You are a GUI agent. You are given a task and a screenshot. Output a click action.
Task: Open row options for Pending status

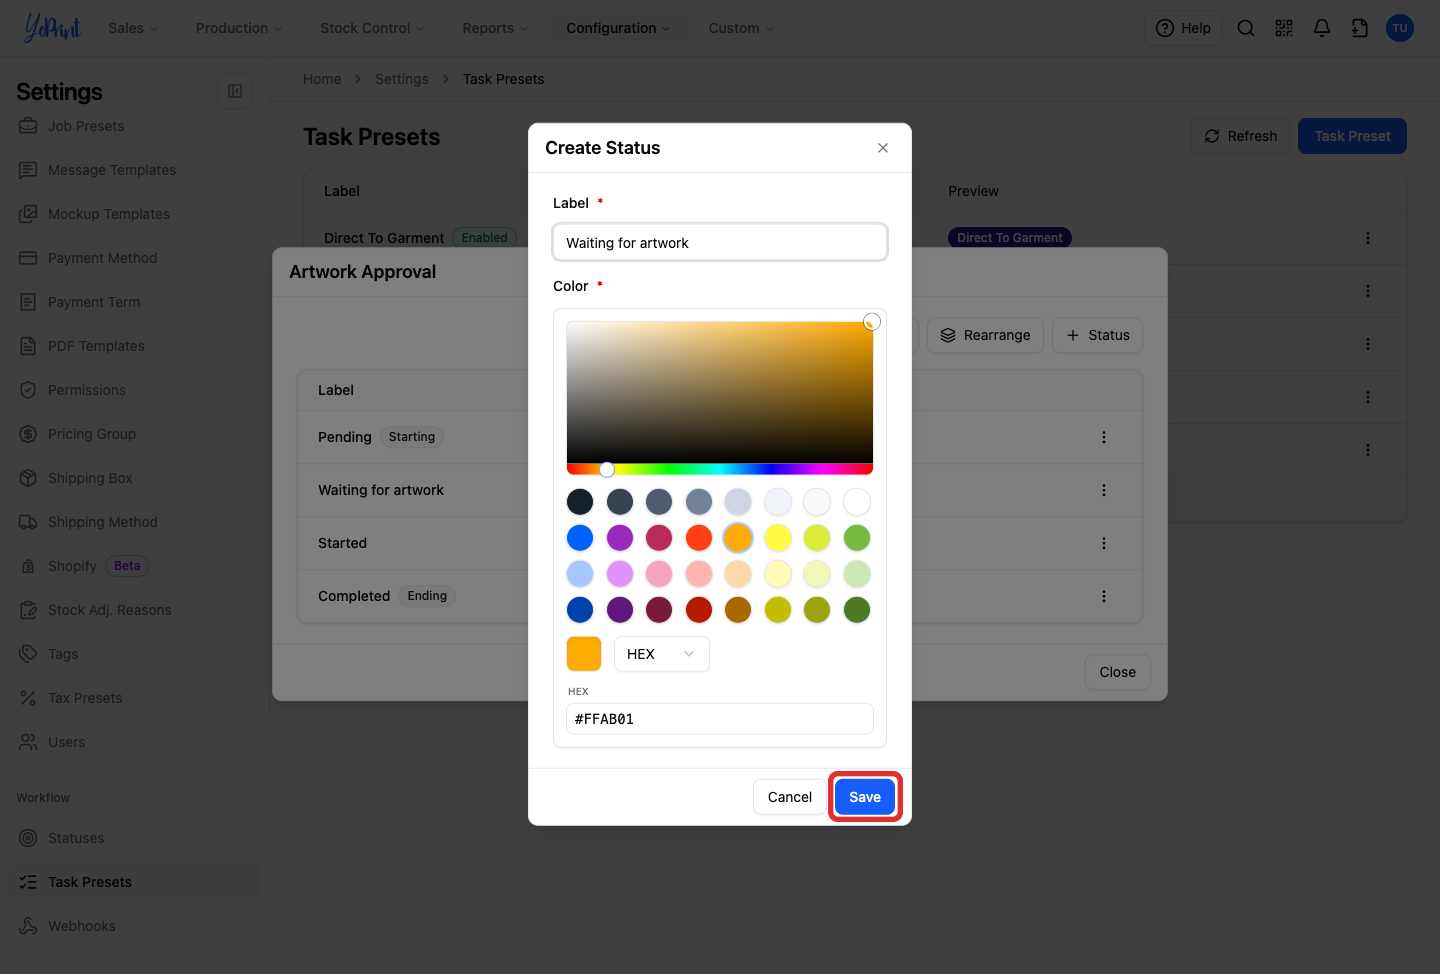(1104, 437)
